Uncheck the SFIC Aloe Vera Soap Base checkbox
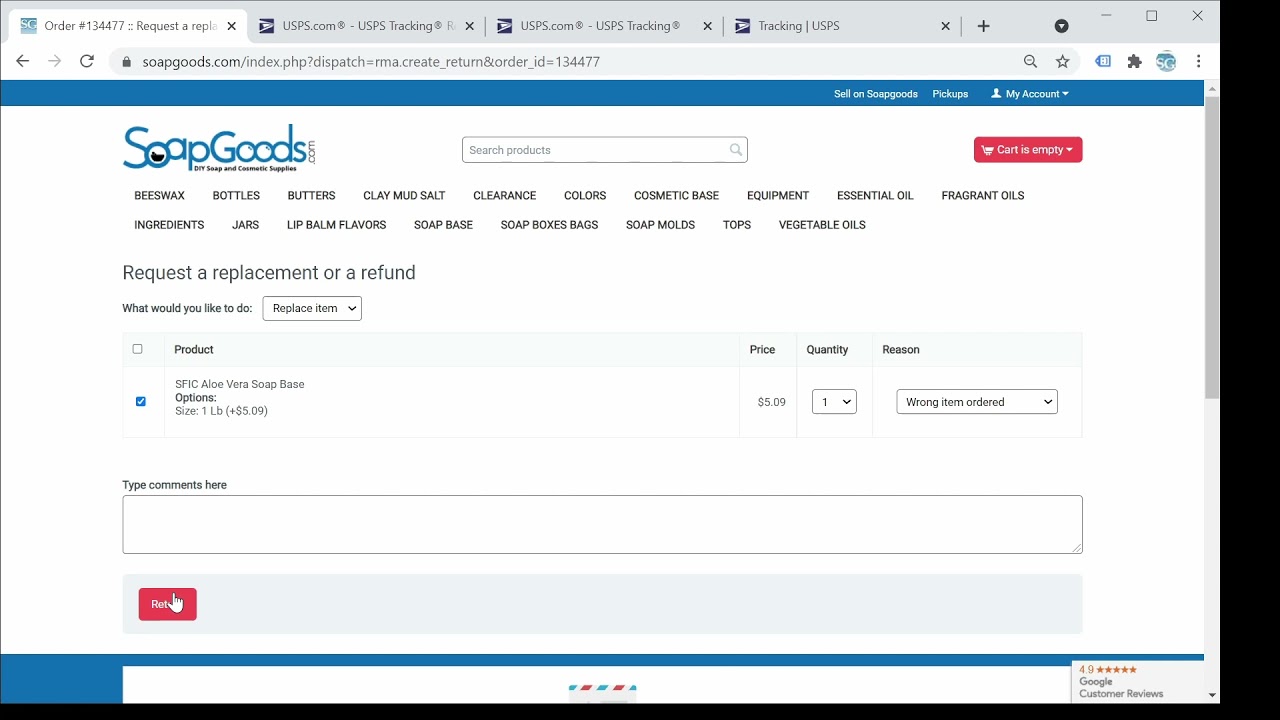The height and width of the screenshot is (720, 1280). tap(141, 402)
